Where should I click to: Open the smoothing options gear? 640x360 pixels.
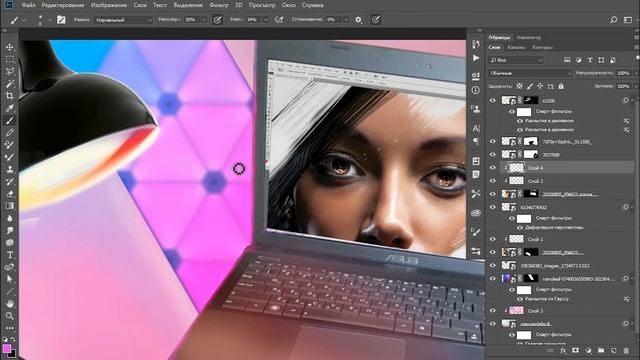click(x=358, y=20)
